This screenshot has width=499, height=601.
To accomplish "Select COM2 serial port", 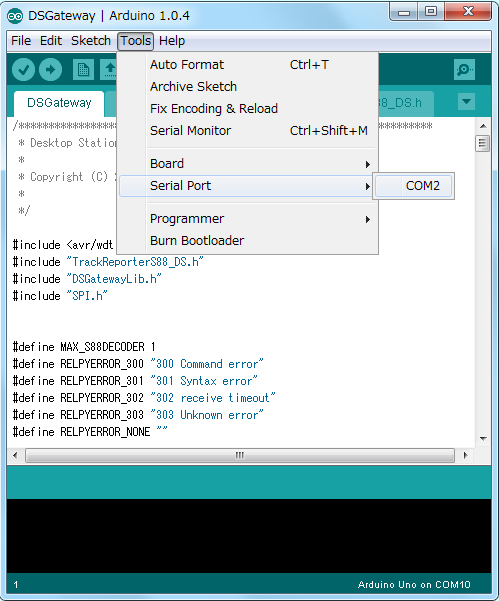I will [x=414, y=186].
